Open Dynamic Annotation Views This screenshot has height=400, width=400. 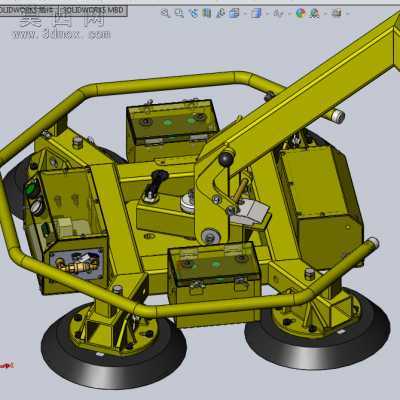[x=221, y=13]
